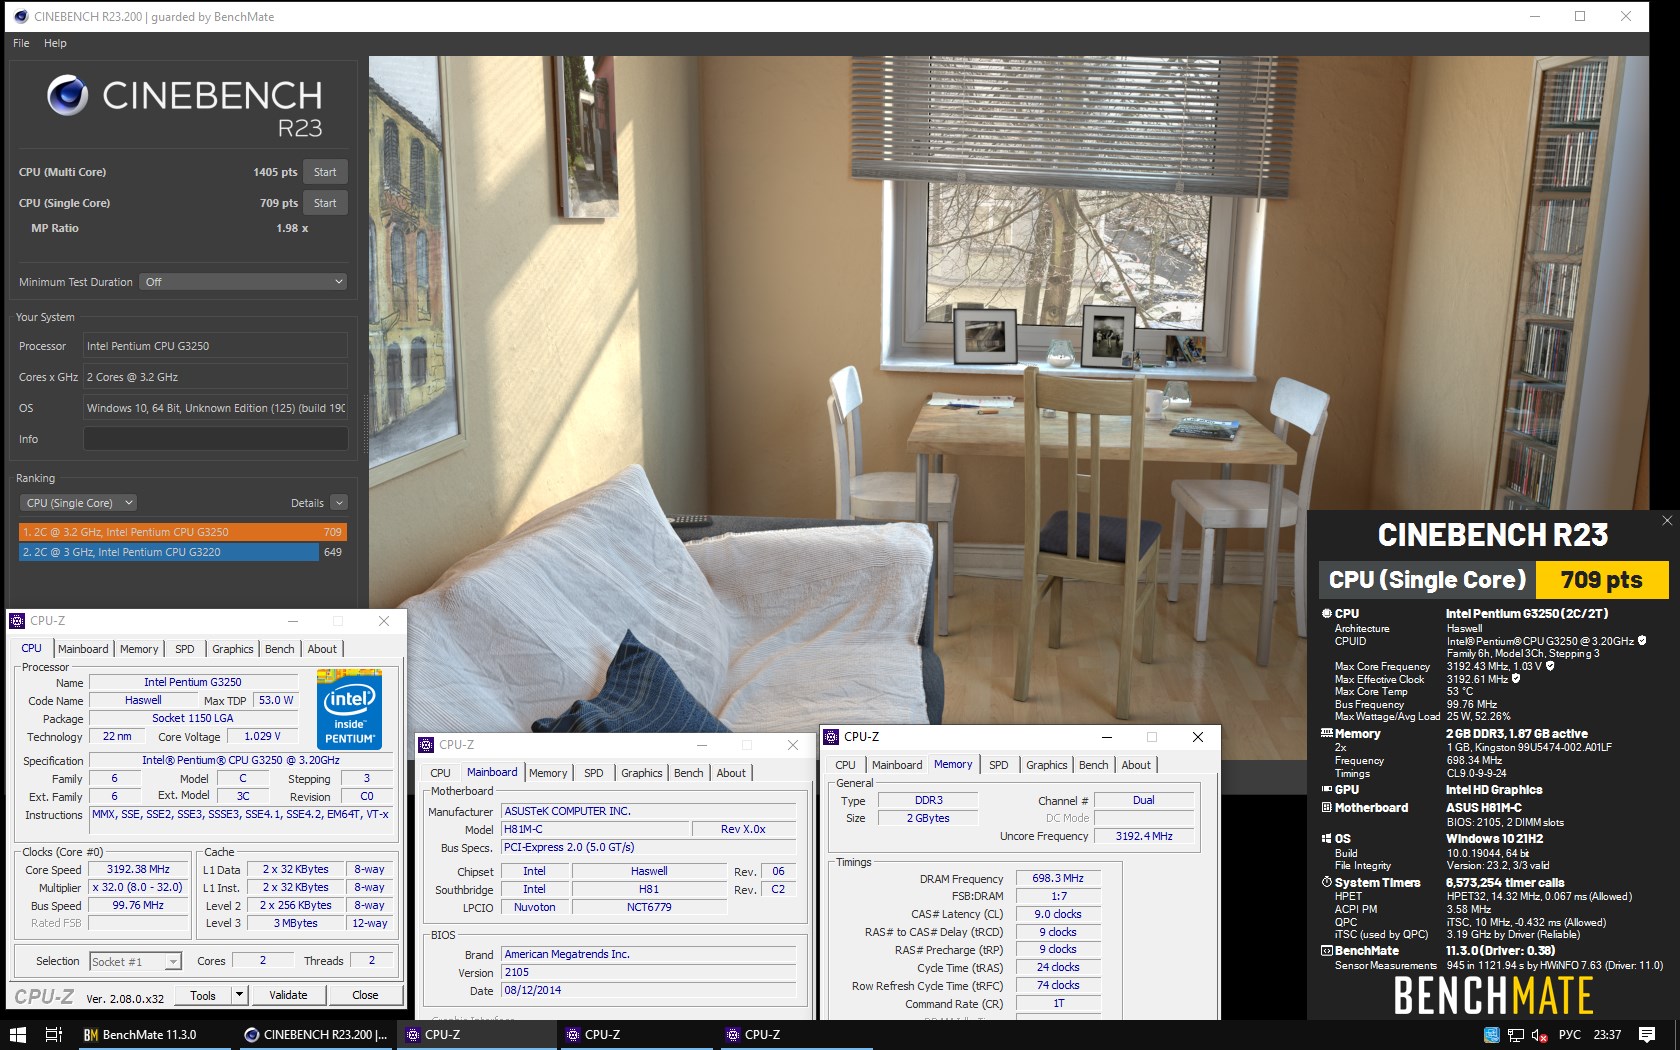Click the Intel Pentium inside logo in CPU-Z

349,708
